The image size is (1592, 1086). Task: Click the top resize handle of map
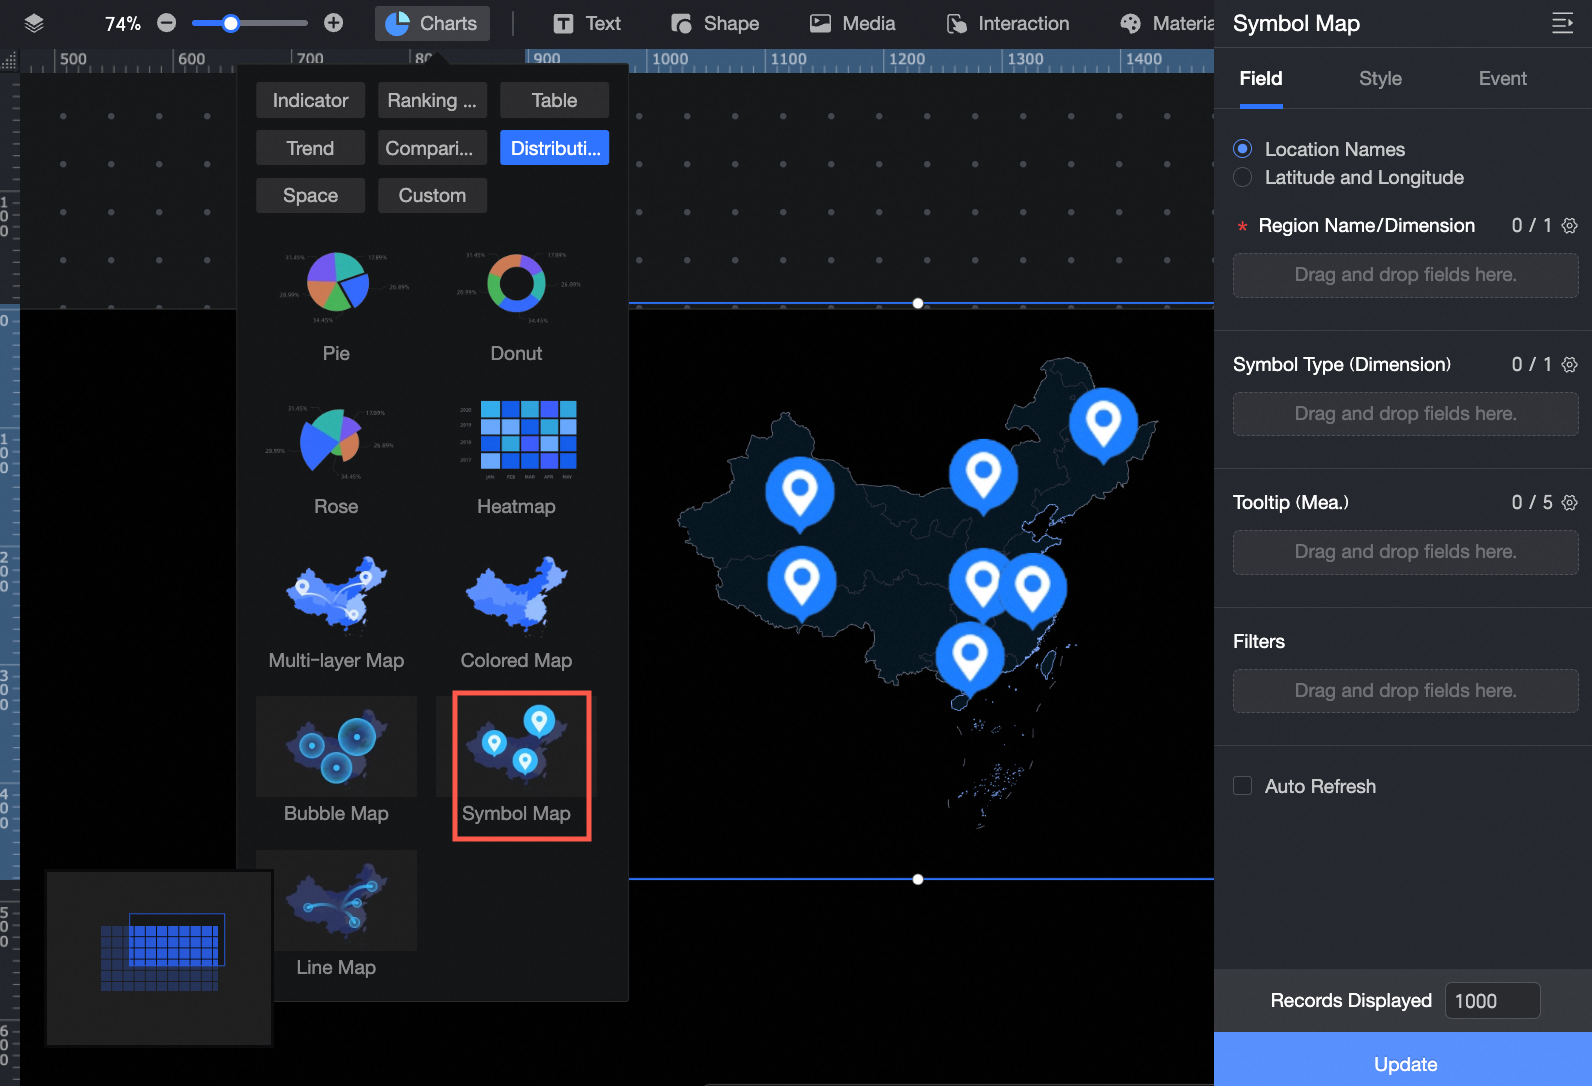pyautogui.click(x=918, y=303)
